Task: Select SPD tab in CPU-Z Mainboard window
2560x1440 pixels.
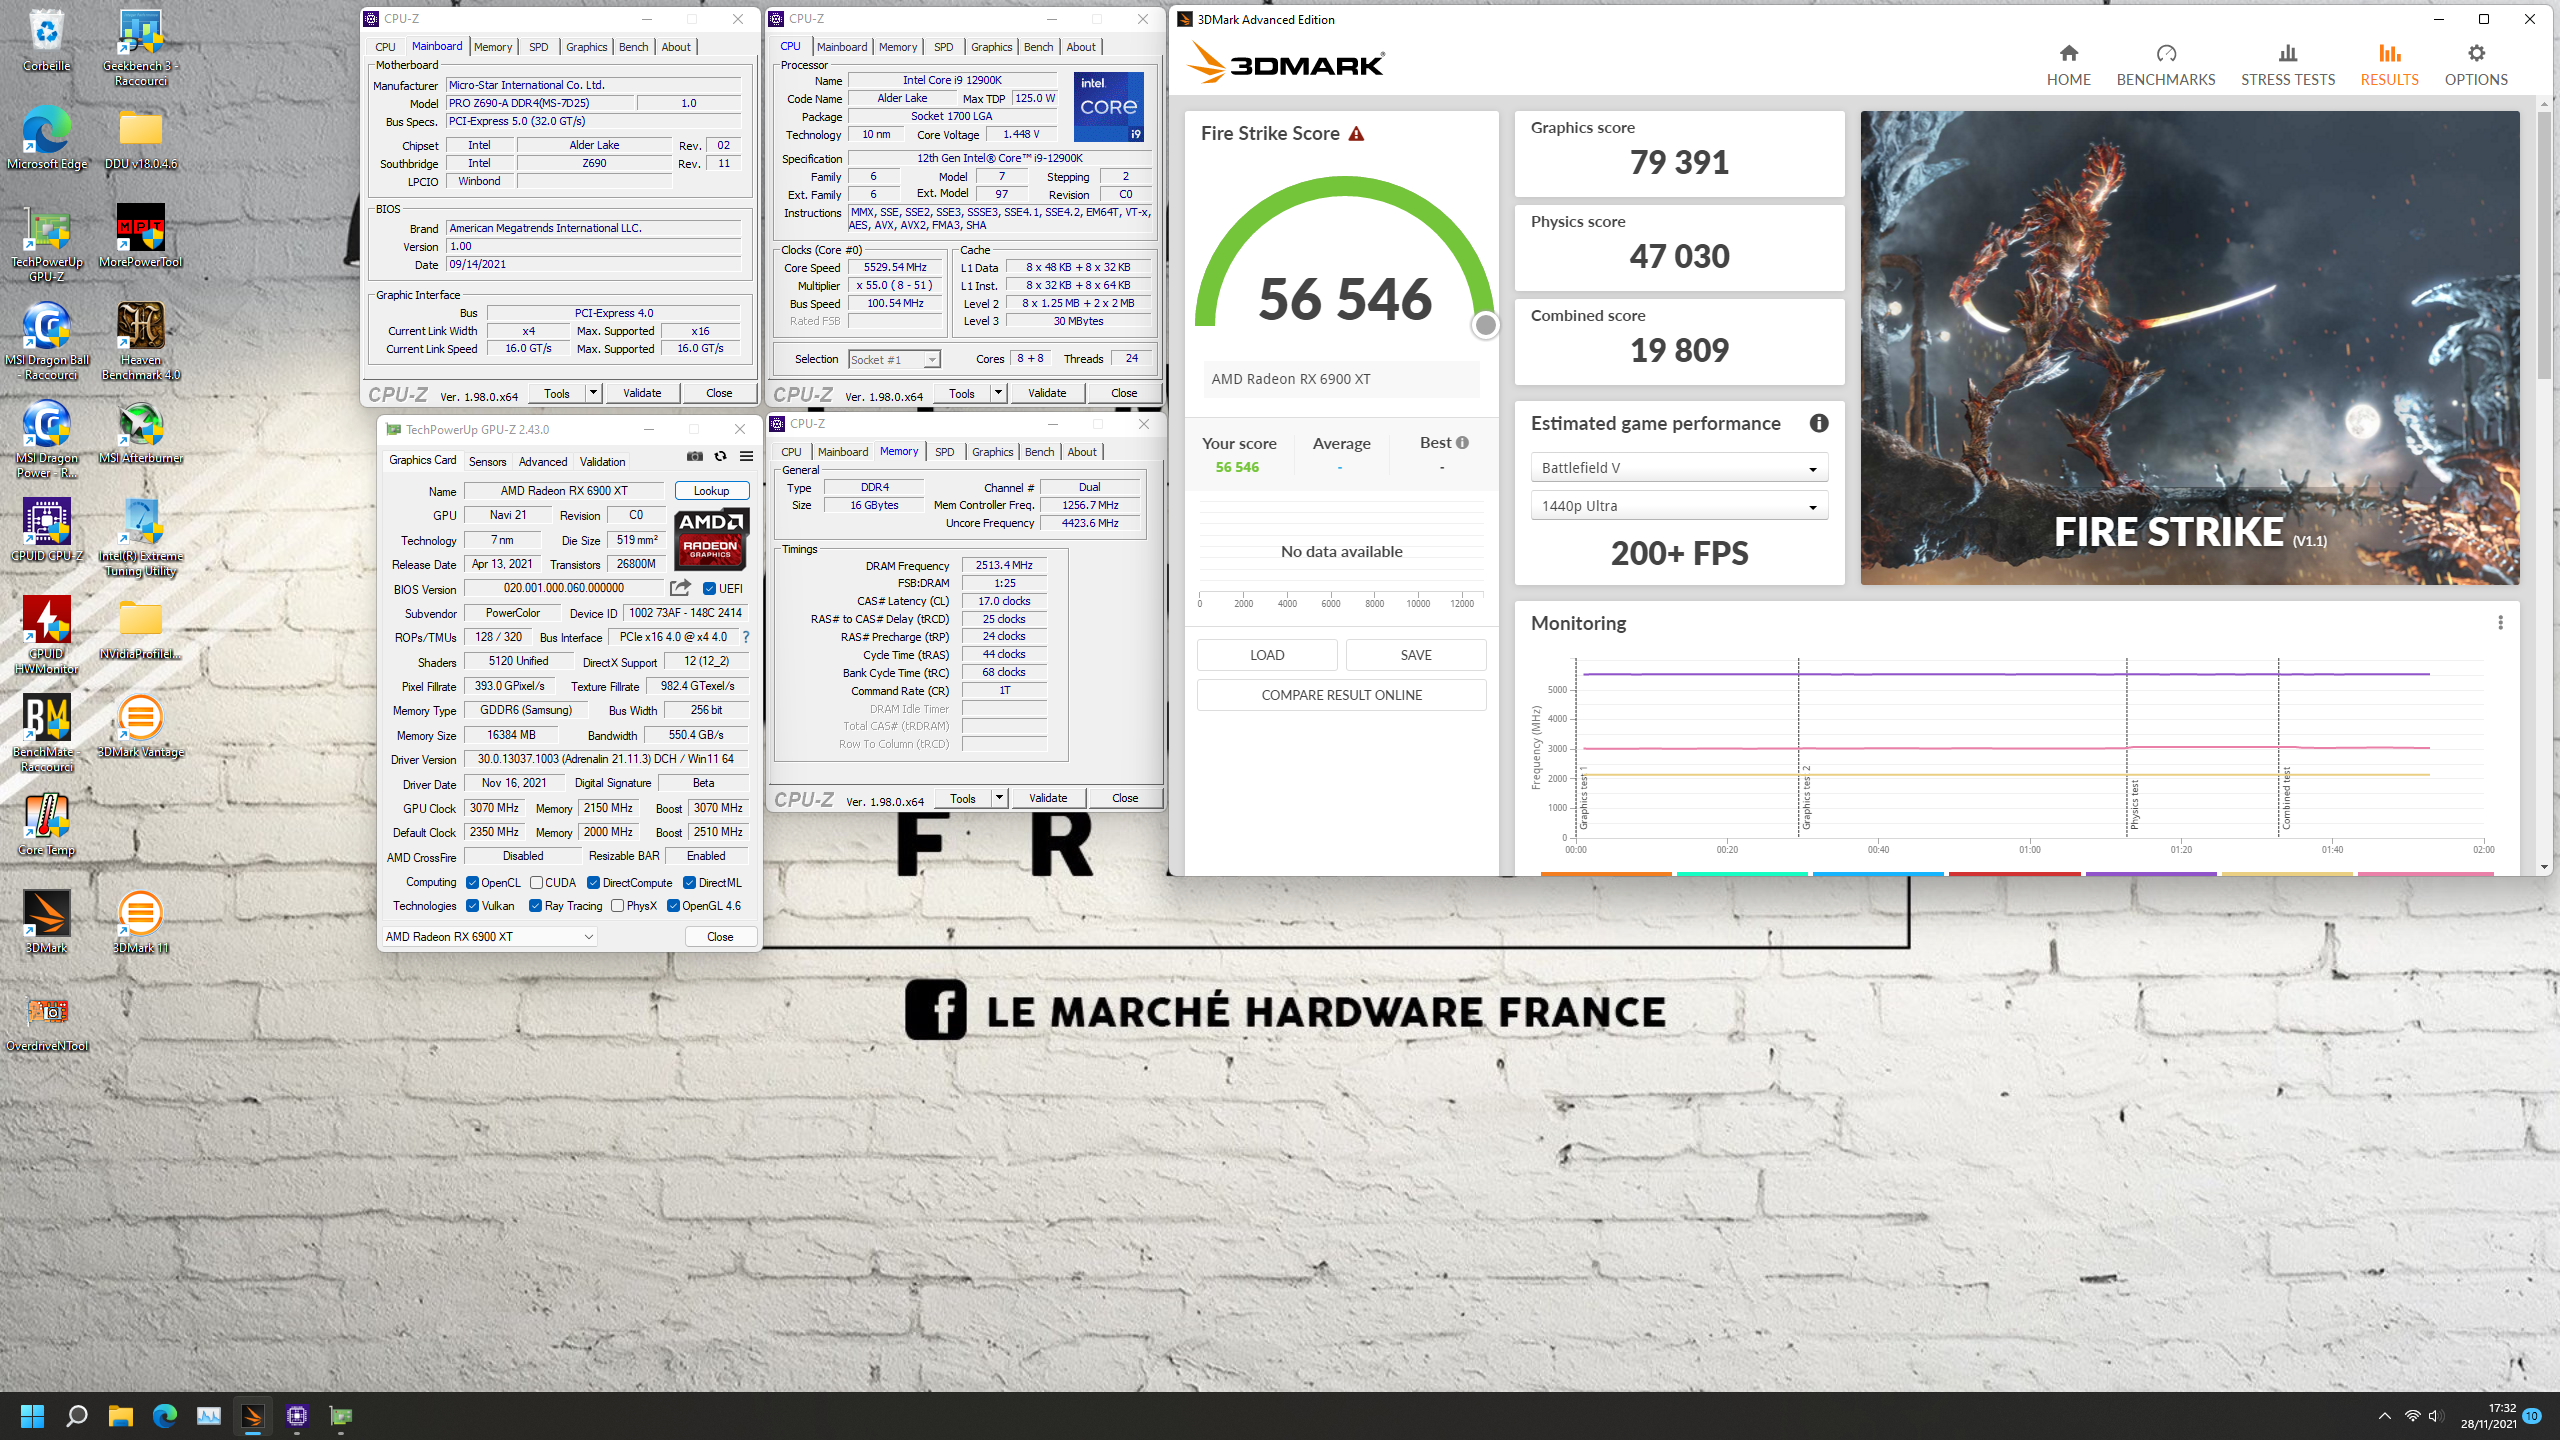Action: click(x=538, y=47)
